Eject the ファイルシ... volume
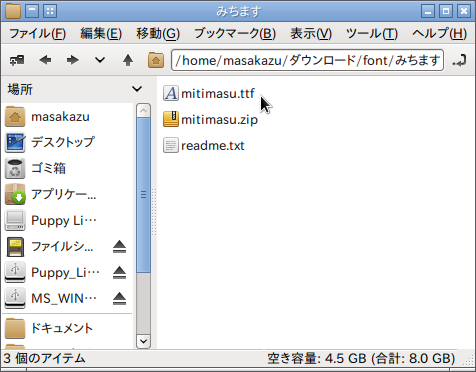The width and height of the screenshot is (476, 372). click(x=119, y=247)
